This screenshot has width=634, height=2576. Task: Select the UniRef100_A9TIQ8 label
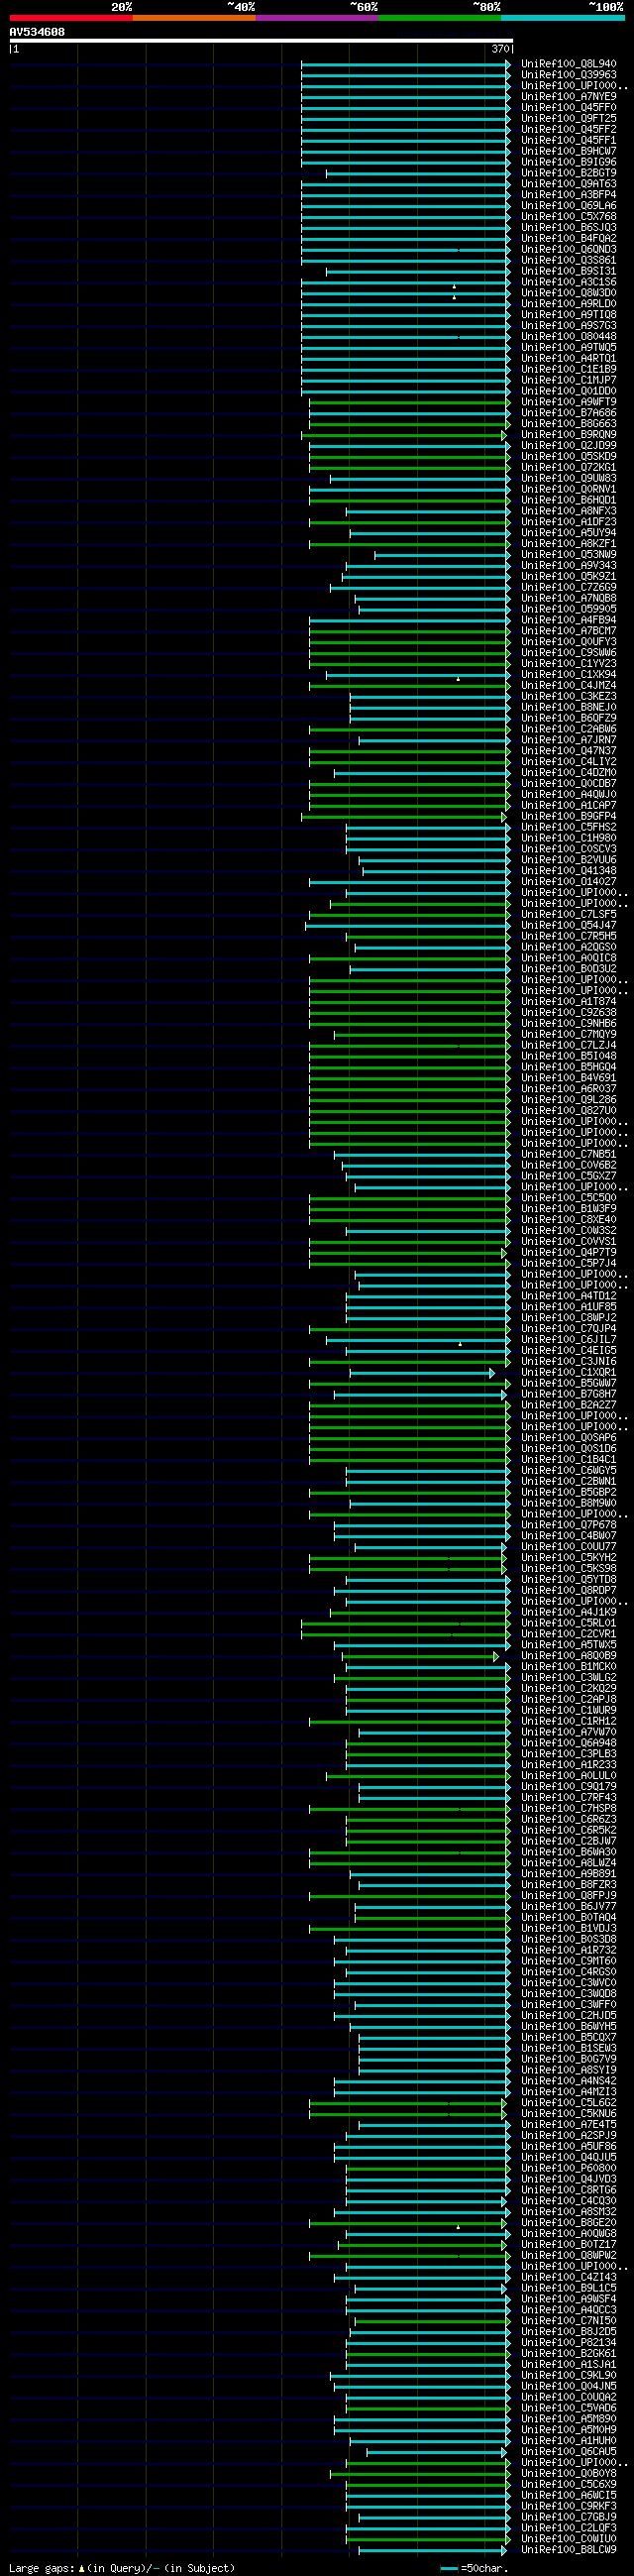point(569,315)
